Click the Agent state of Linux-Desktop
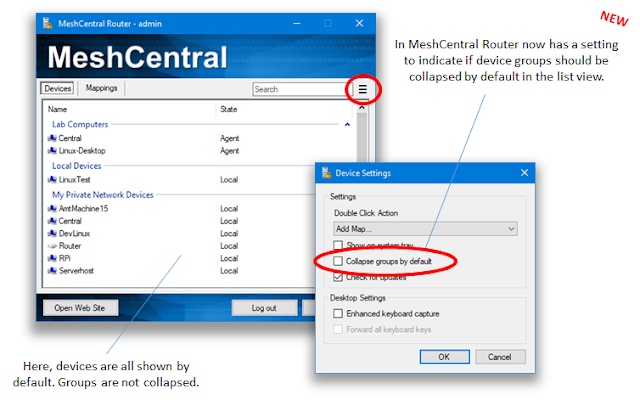The height and width of the screenshot is (400, 640). 230,151
